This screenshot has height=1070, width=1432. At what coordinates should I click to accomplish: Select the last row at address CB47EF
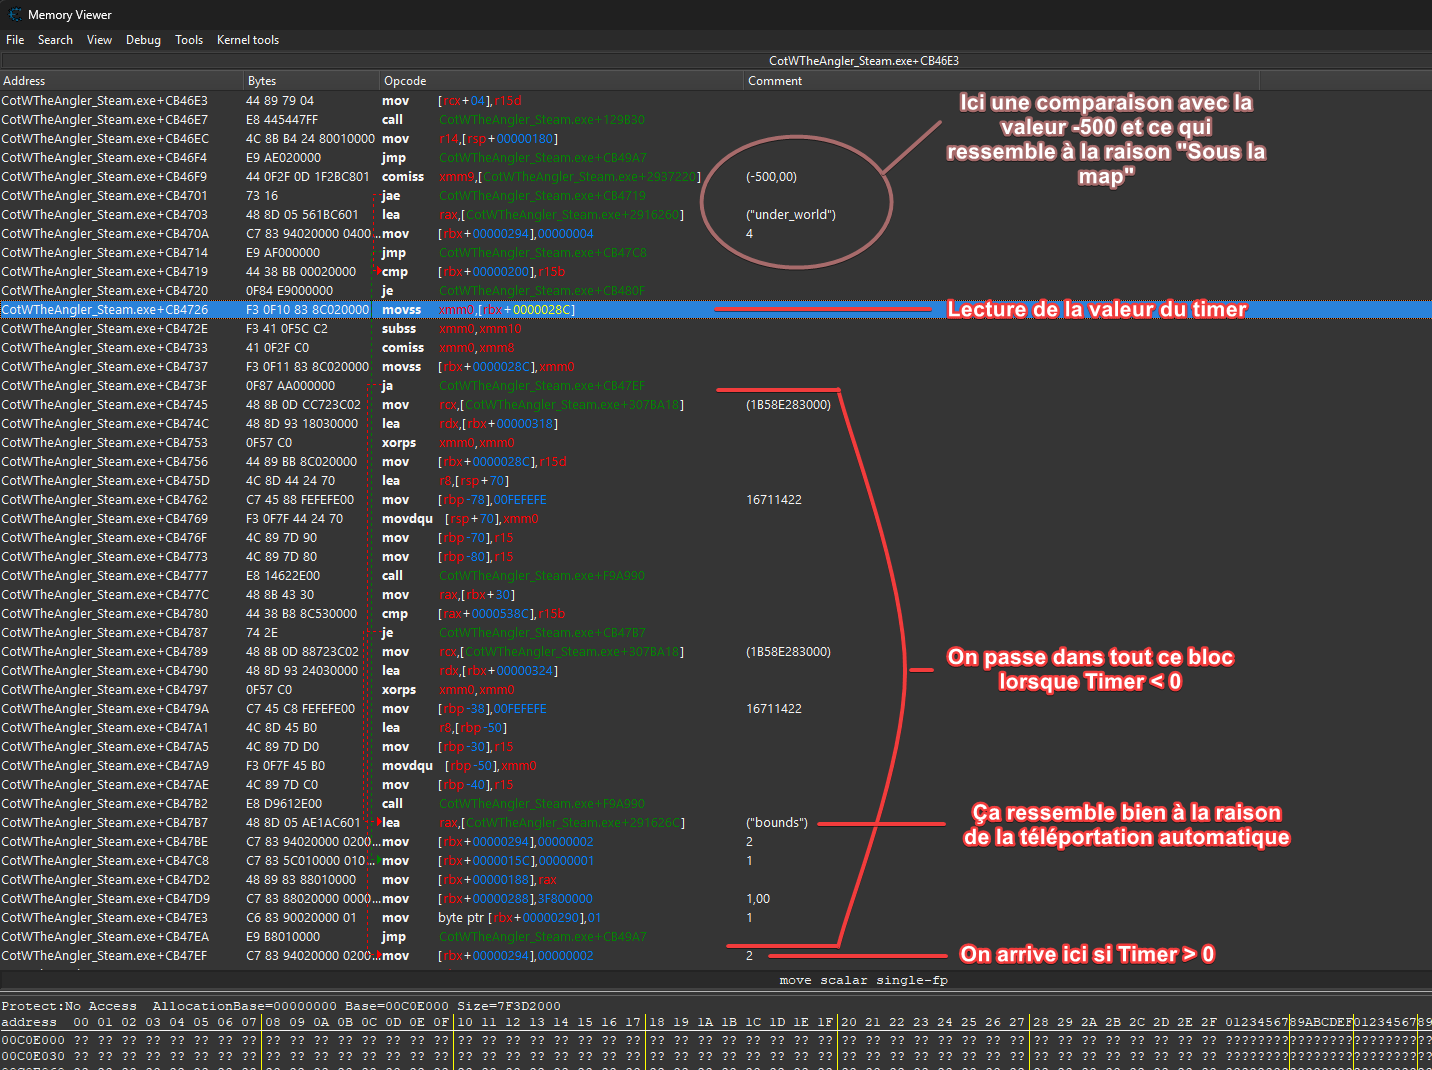[x=716, y=956]
